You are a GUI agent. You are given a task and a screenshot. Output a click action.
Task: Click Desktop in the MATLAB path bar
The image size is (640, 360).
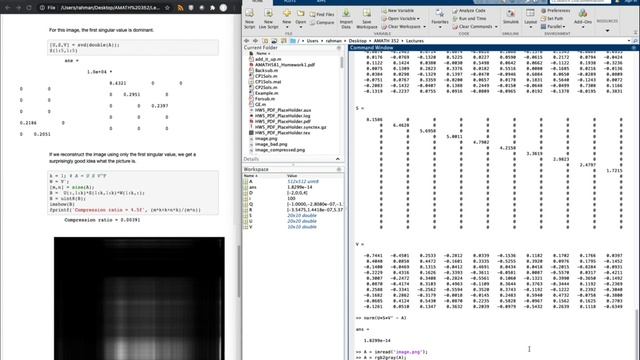pyautogui.click(x=358, y=41)
